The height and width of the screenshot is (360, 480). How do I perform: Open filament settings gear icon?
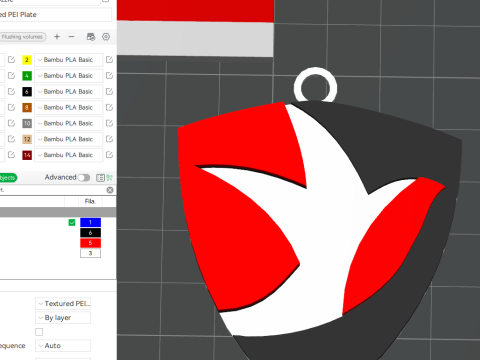(x=106, y=37)
